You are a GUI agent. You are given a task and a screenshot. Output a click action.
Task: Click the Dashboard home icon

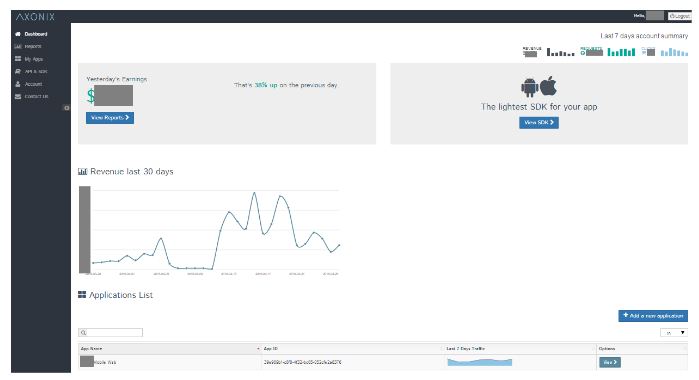tap(18, 34)
